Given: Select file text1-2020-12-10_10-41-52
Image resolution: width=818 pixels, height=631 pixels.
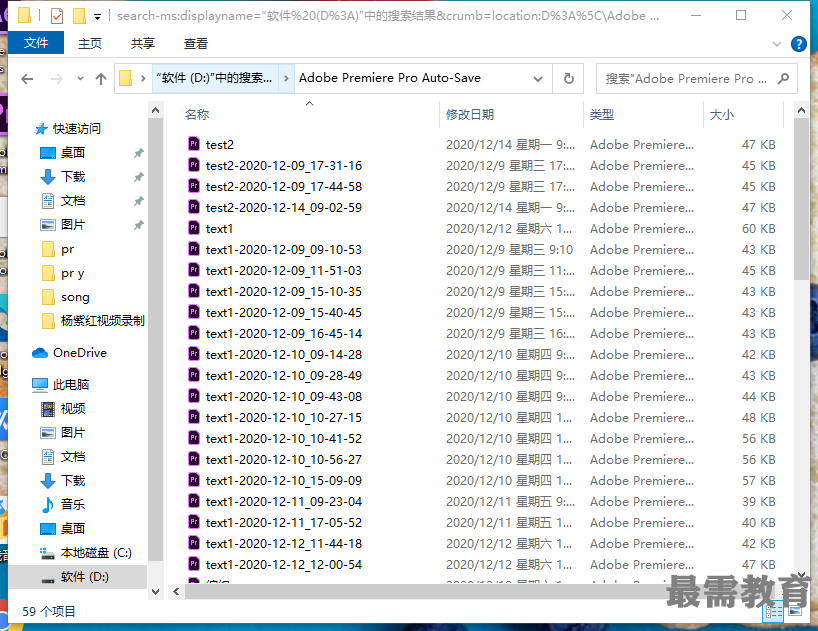Looking at the screenshot, I should coord(283,439).
